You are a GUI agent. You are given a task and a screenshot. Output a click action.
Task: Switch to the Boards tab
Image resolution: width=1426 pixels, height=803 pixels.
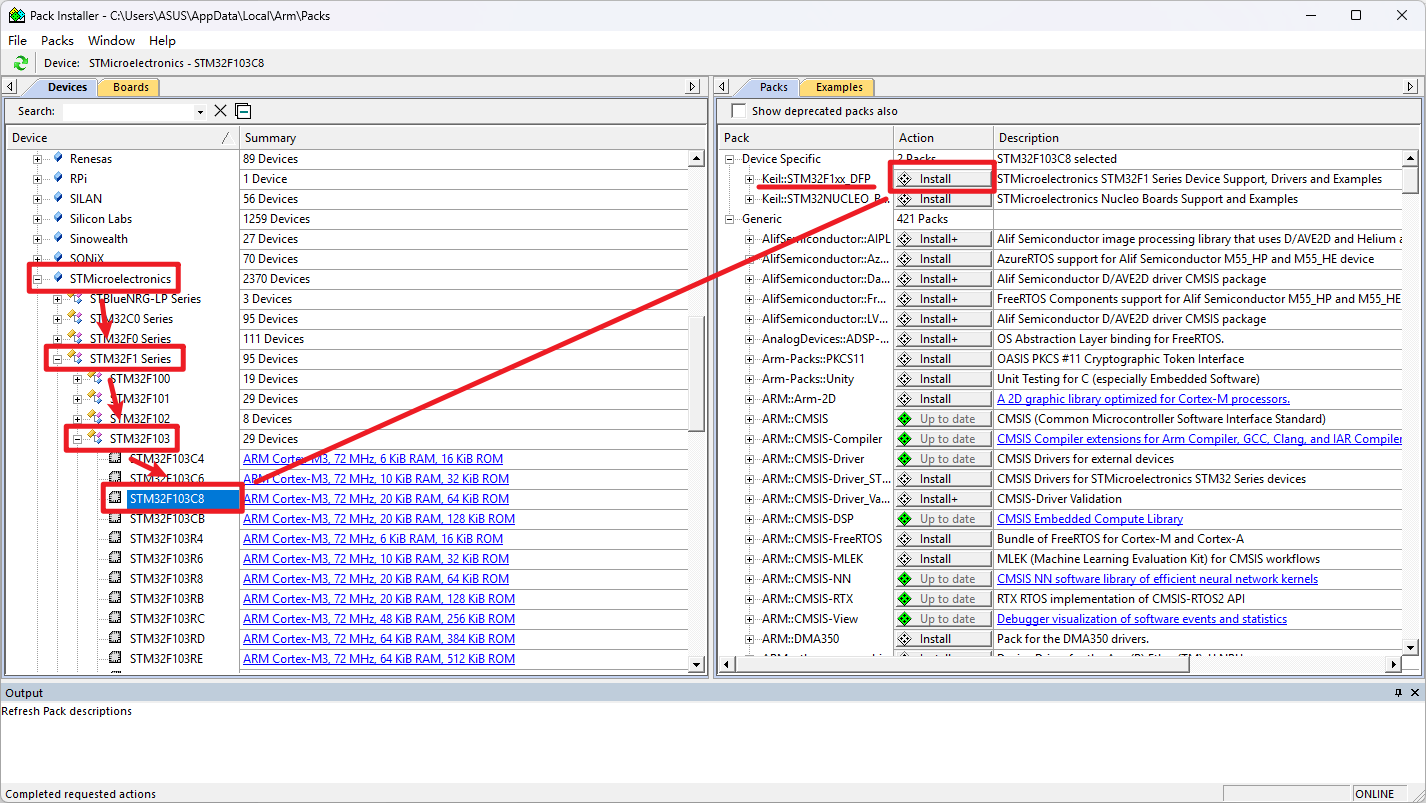[130, 87]
